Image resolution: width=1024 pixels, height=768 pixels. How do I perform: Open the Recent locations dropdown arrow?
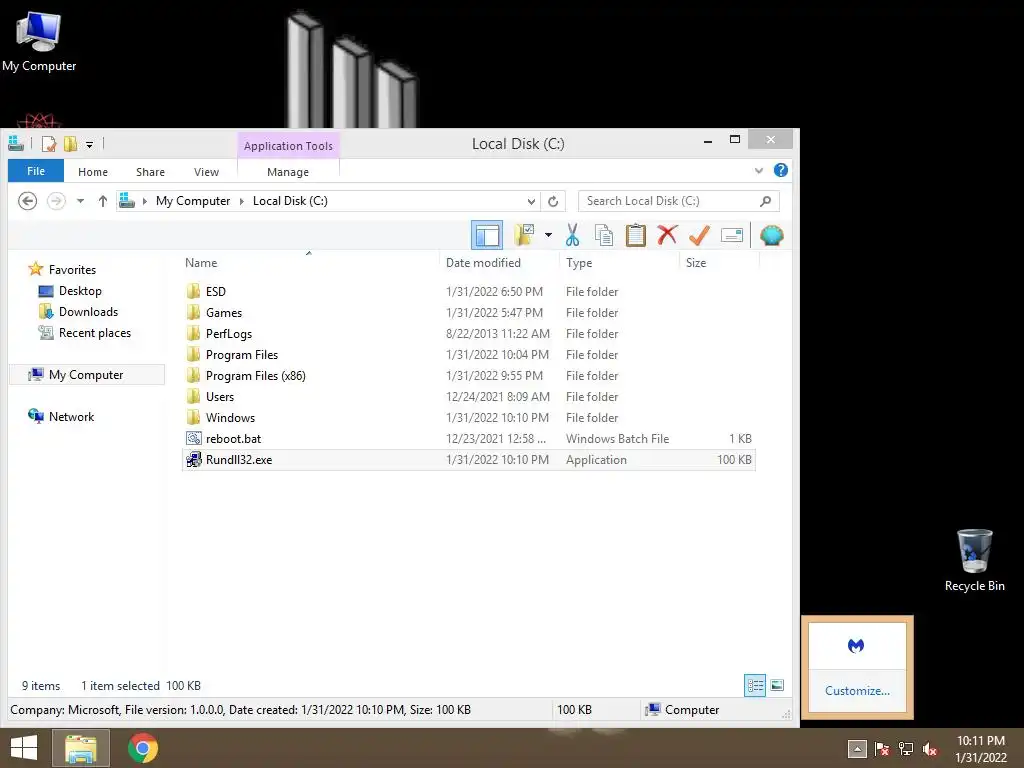80,201
